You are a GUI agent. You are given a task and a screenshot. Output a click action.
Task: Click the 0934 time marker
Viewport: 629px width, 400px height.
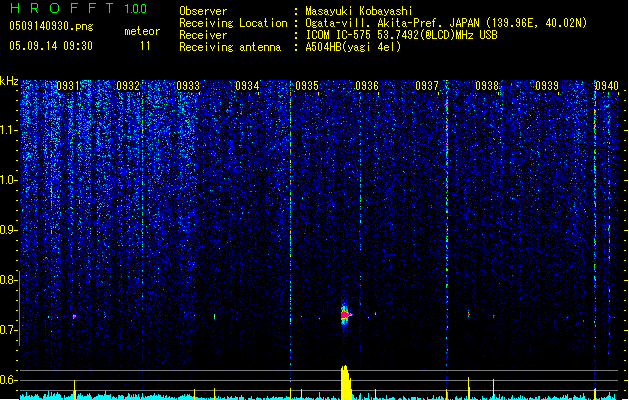coord(247,86)
